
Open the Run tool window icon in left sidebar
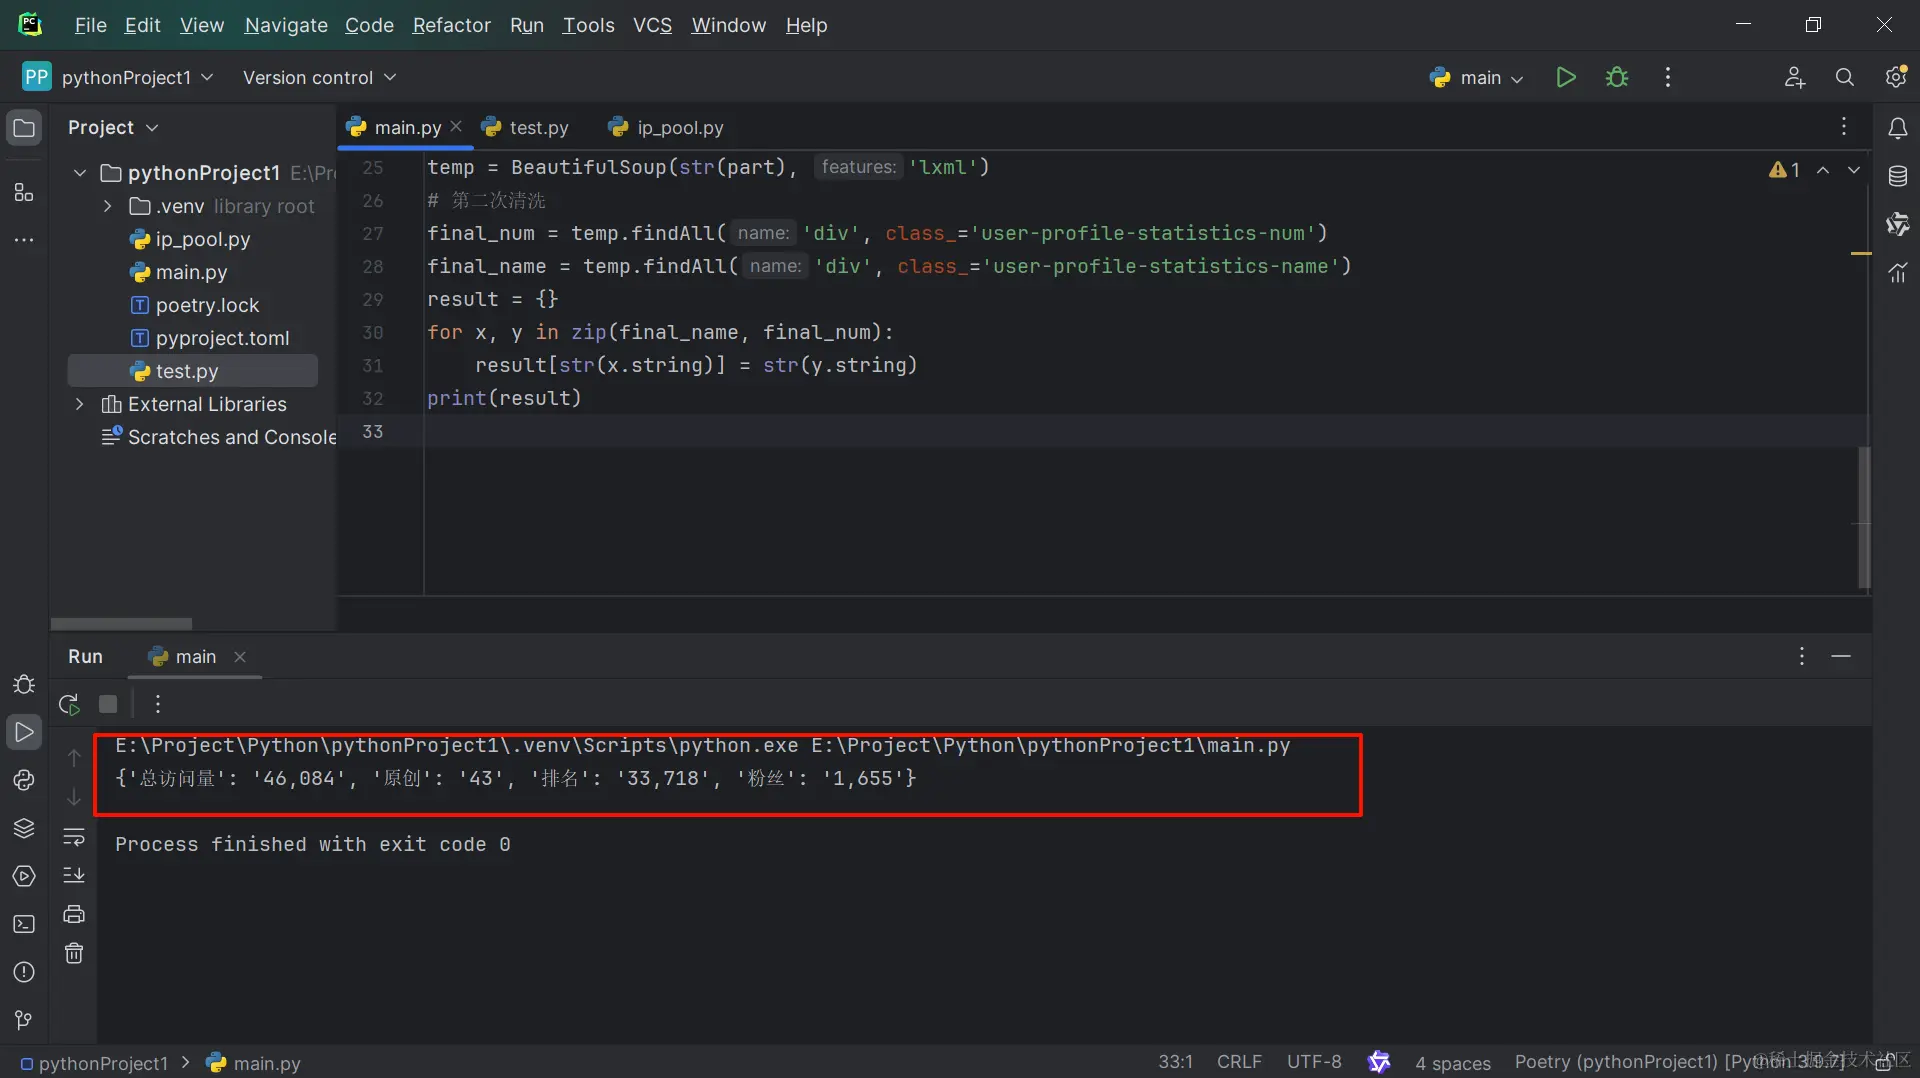[x=24, y=733]
